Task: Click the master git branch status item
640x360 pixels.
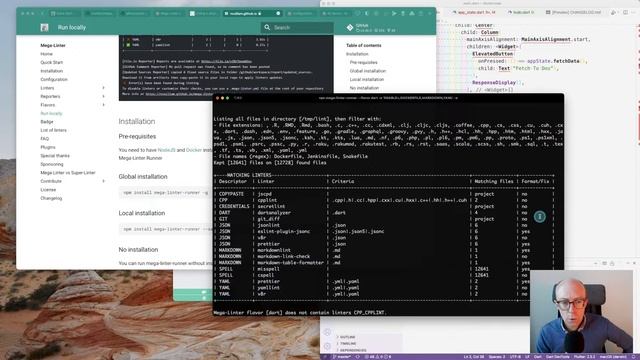Action: pos(341,357)
